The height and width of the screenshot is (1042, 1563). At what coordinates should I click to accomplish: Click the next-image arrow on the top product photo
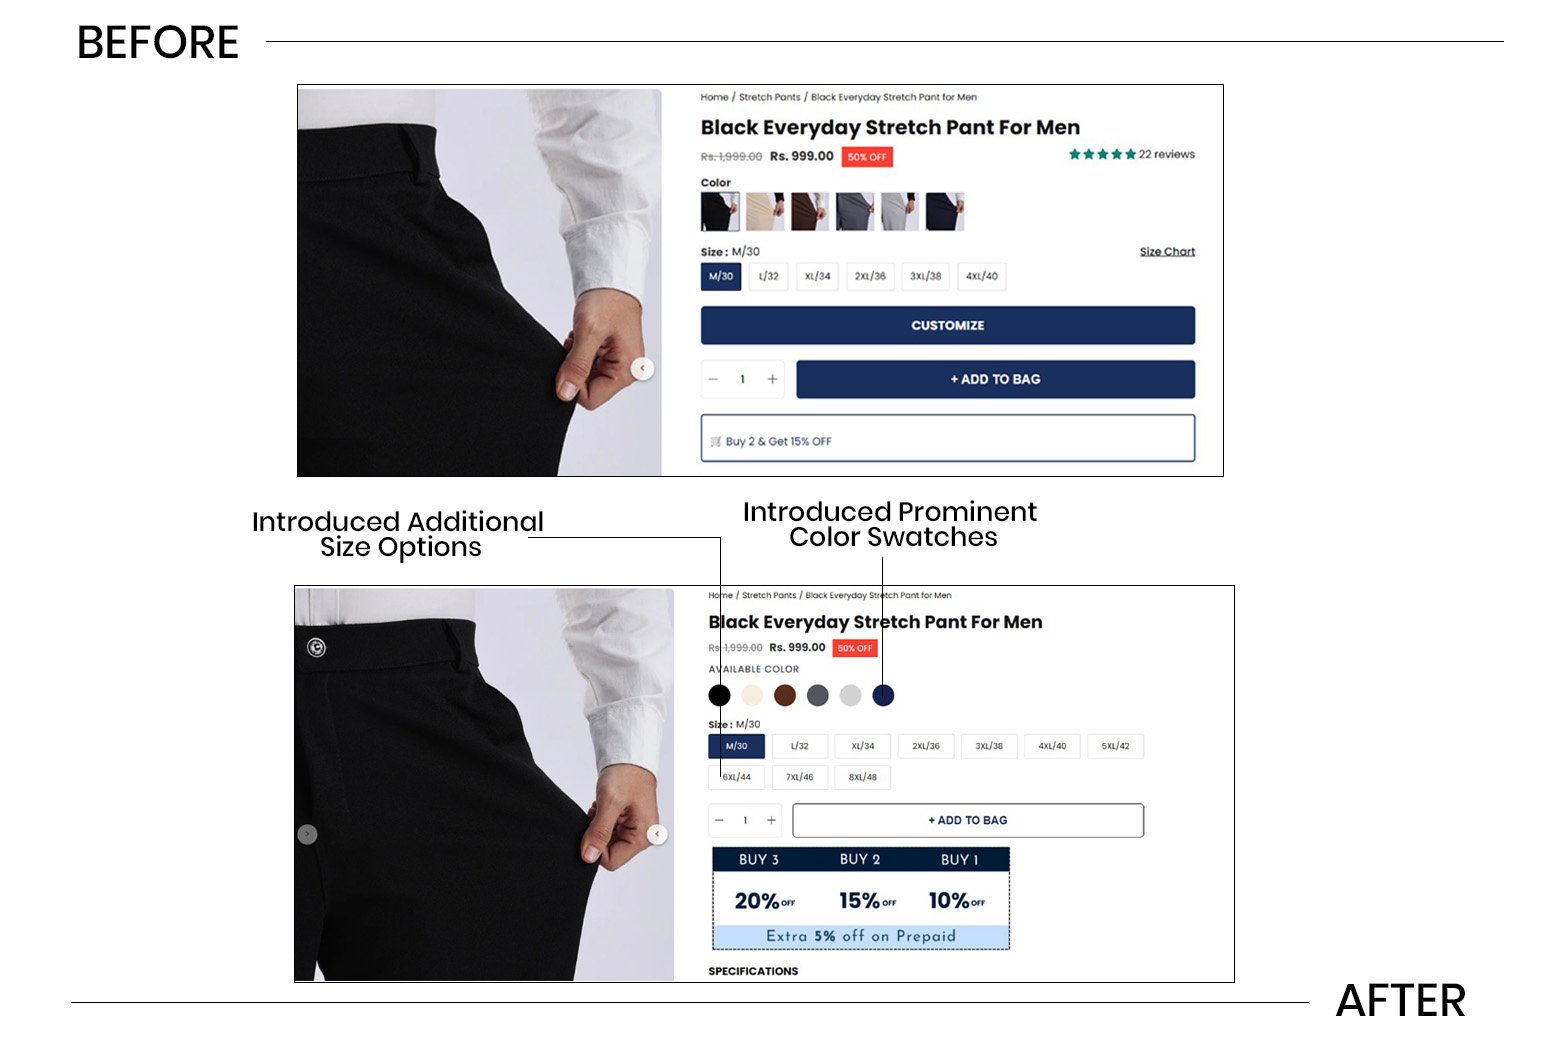(642, 369)
